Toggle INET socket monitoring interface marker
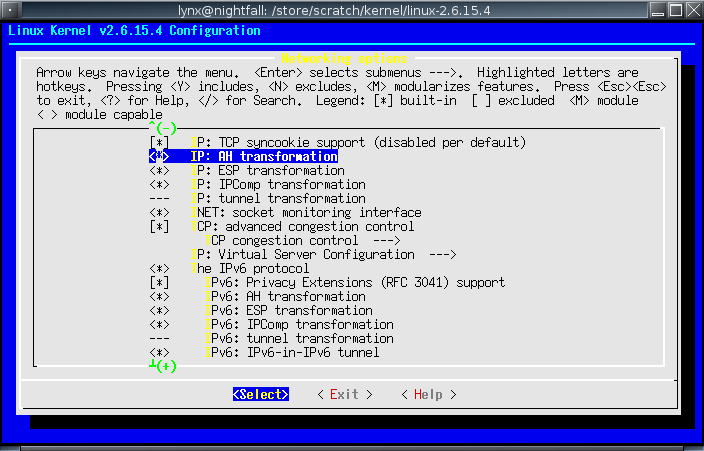The image size is (704, 451). 159,213
